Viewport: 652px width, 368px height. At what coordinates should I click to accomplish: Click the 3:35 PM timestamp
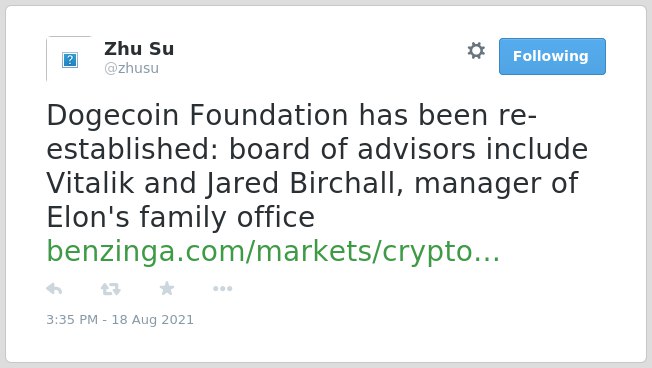click(72, 320)
